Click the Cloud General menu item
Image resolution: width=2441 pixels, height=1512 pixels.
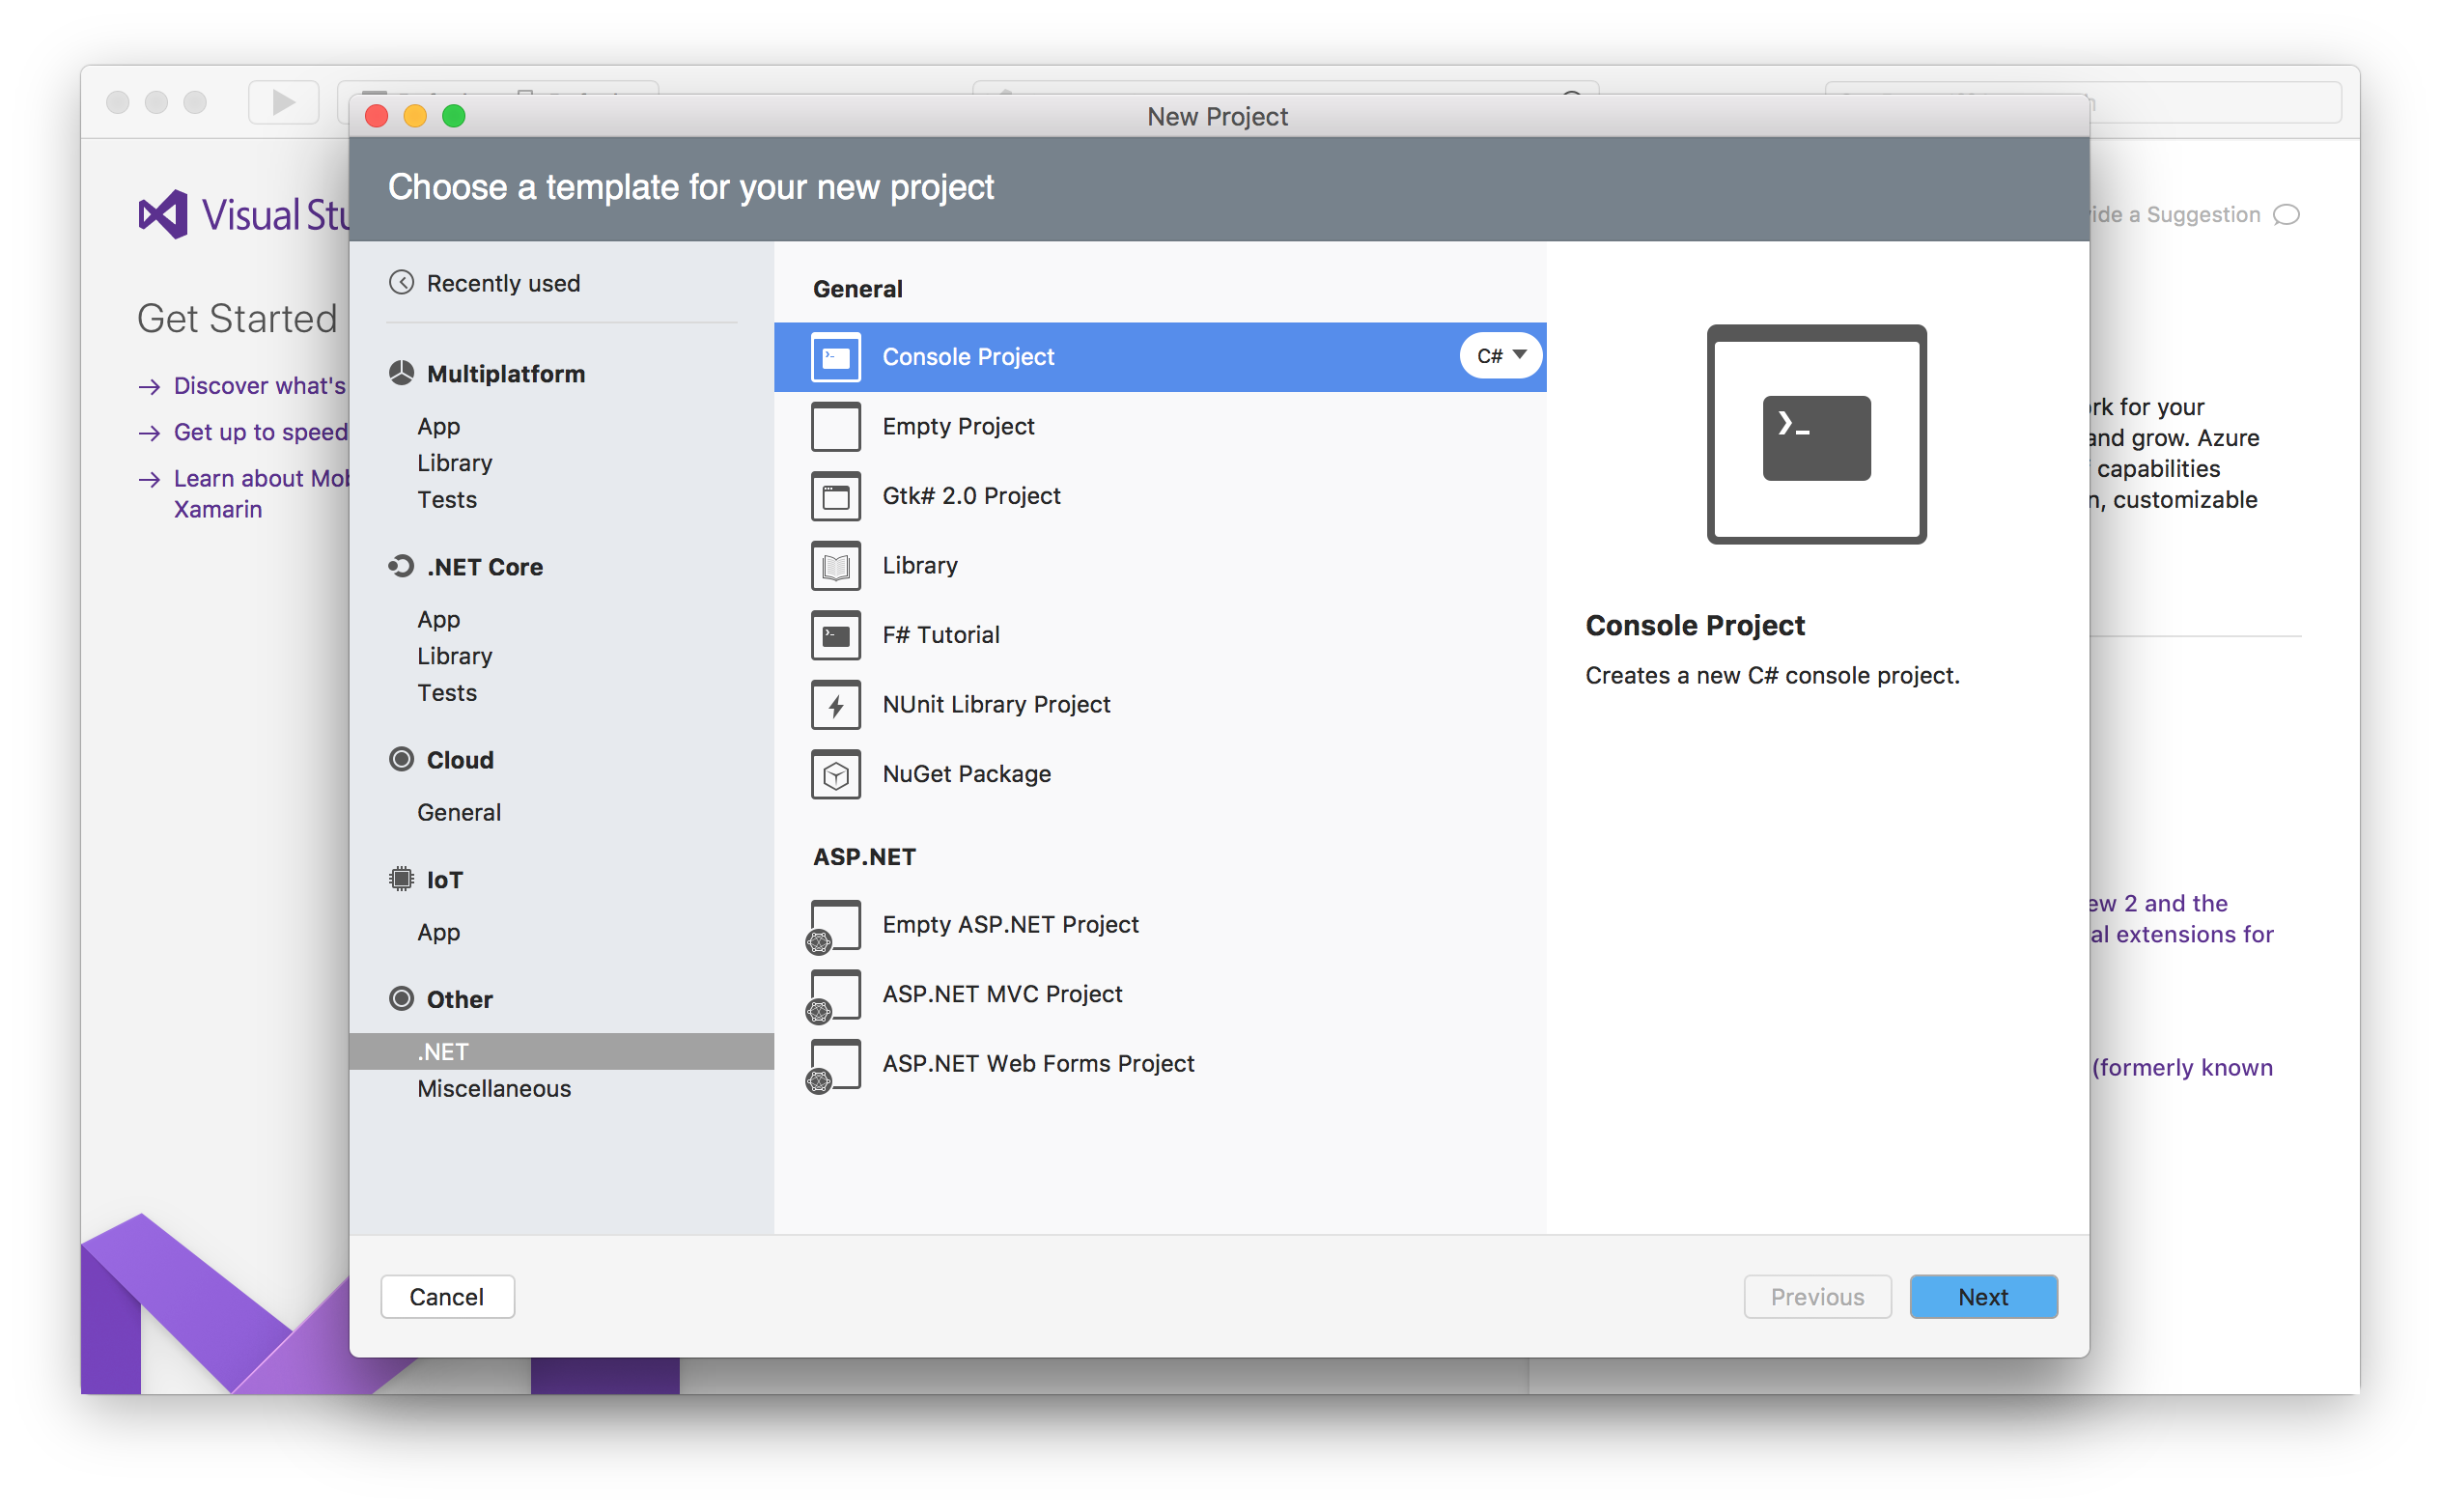(457, 811)
